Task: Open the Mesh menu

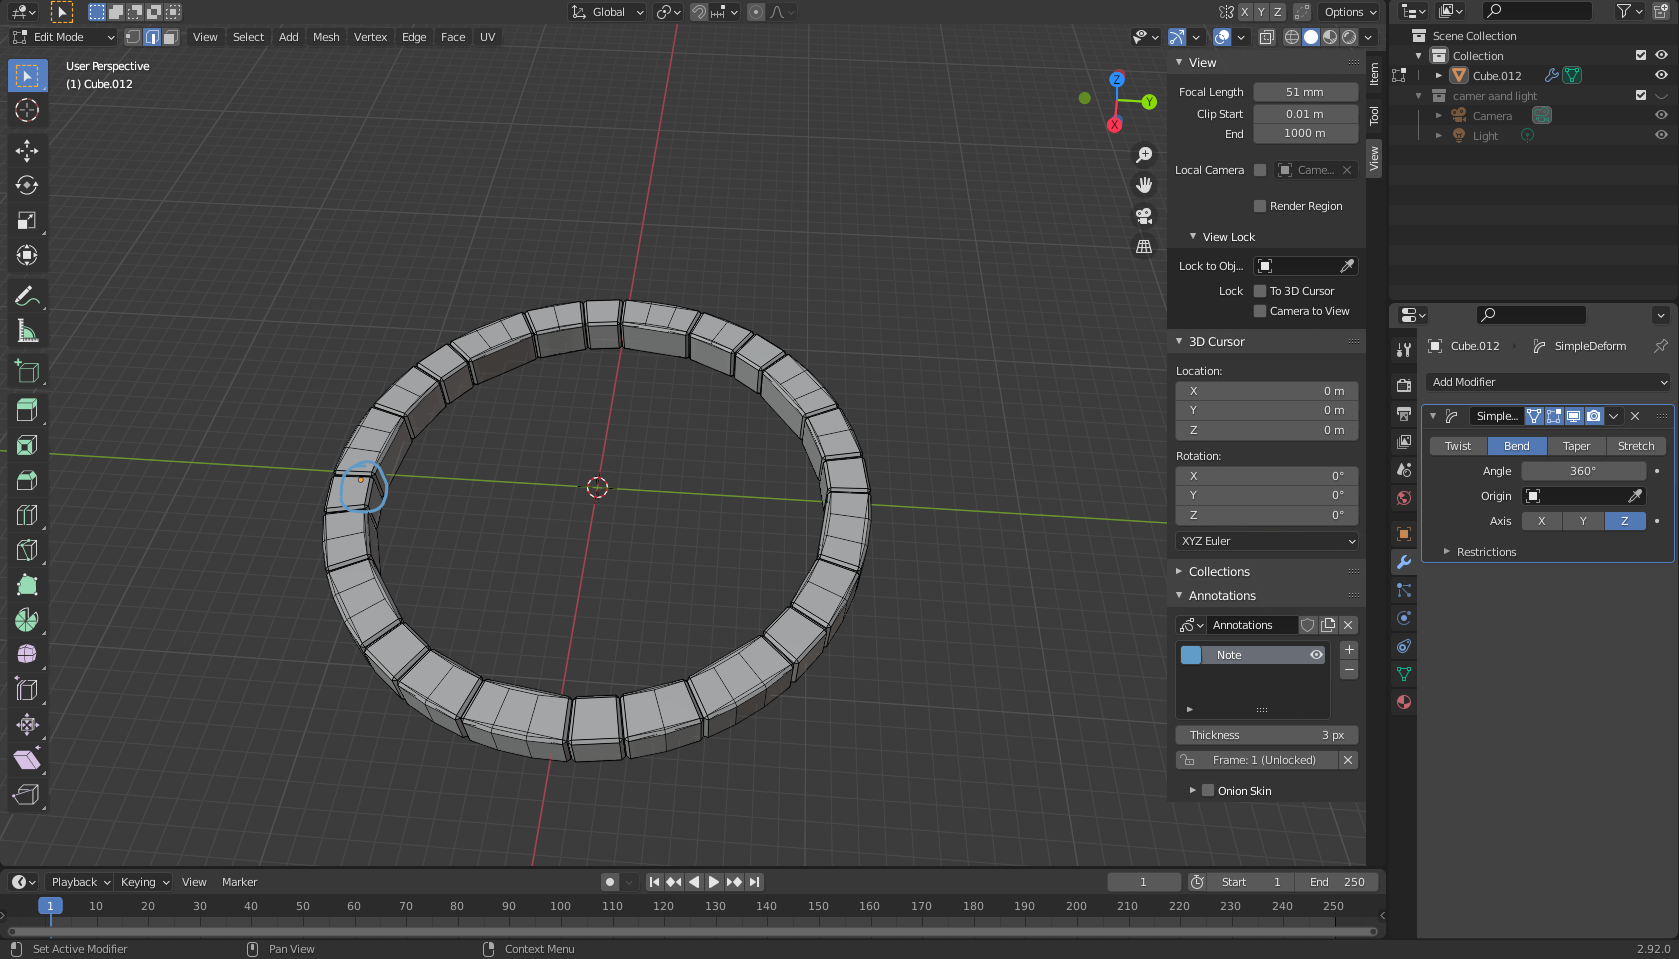Action: [x=326, y=37]
